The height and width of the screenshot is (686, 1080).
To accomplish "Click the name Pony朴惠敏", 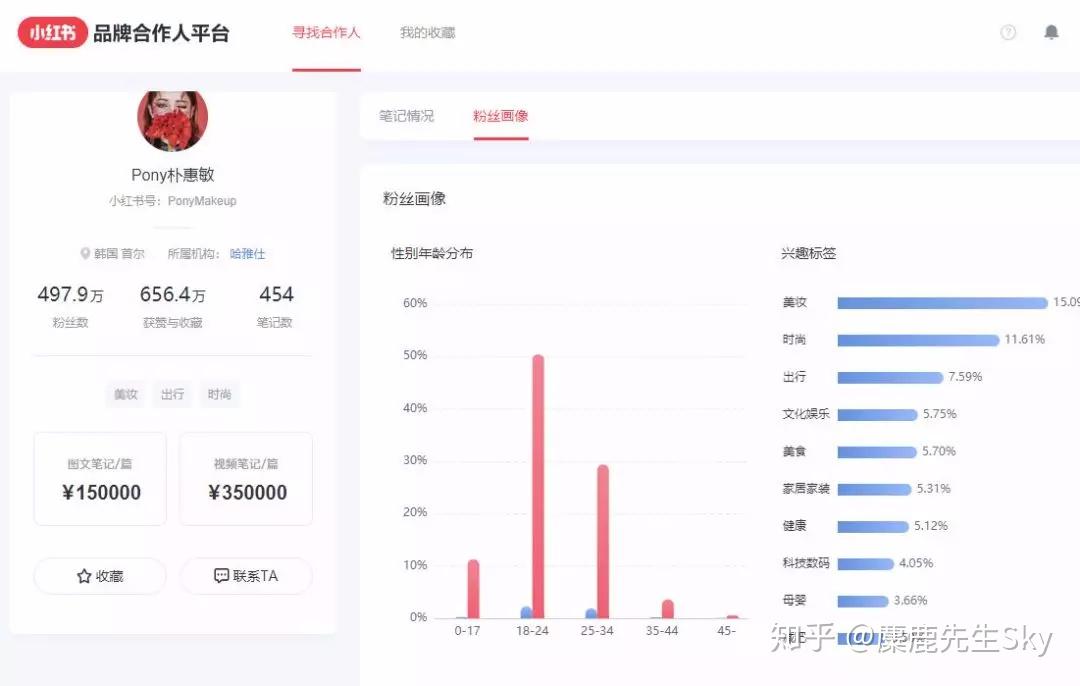I will (173, 175).
